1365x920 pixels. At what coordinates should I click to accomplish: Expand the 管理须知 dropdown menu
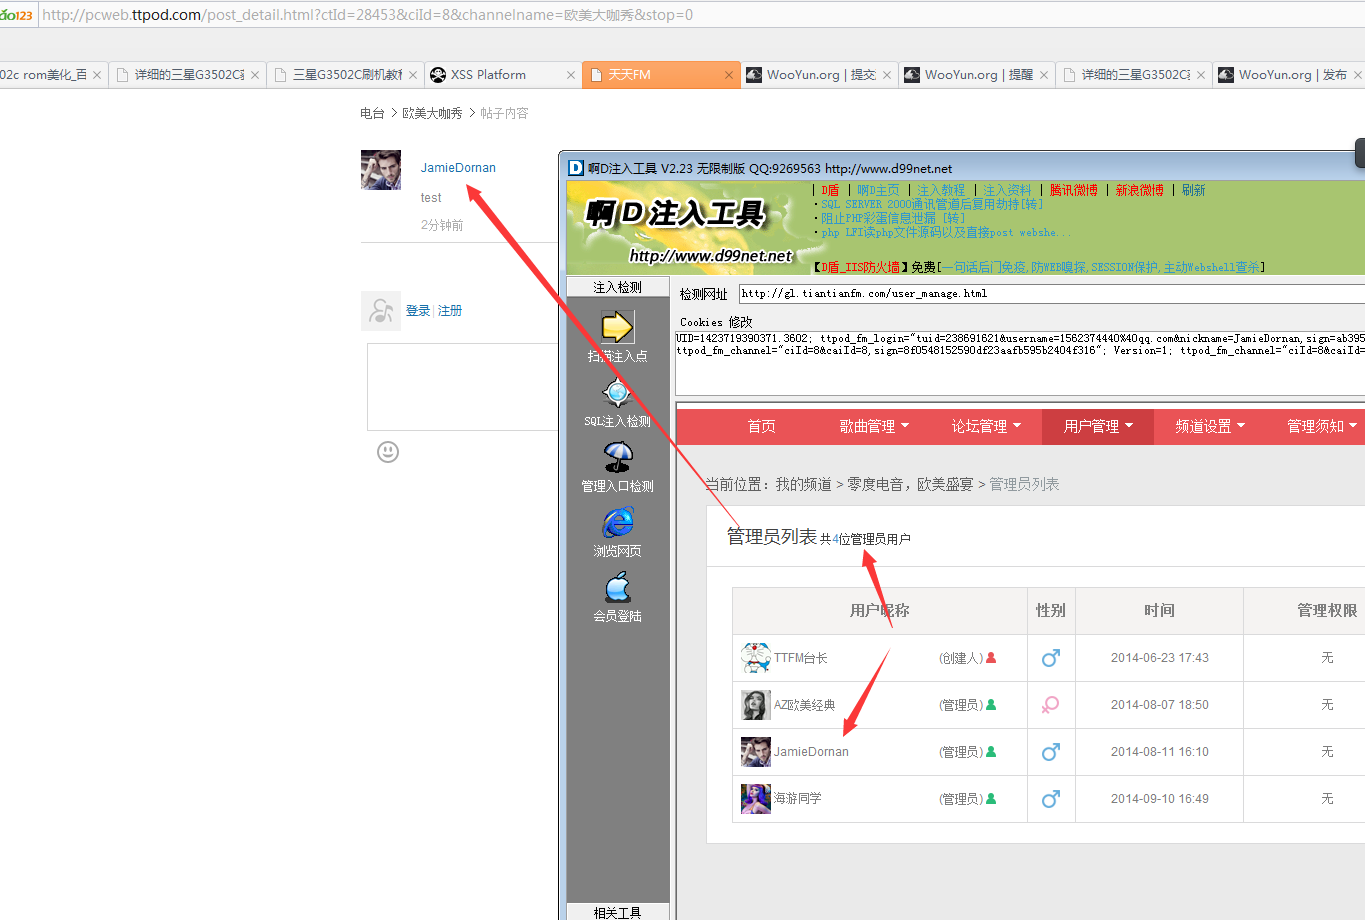point(1321,427)
